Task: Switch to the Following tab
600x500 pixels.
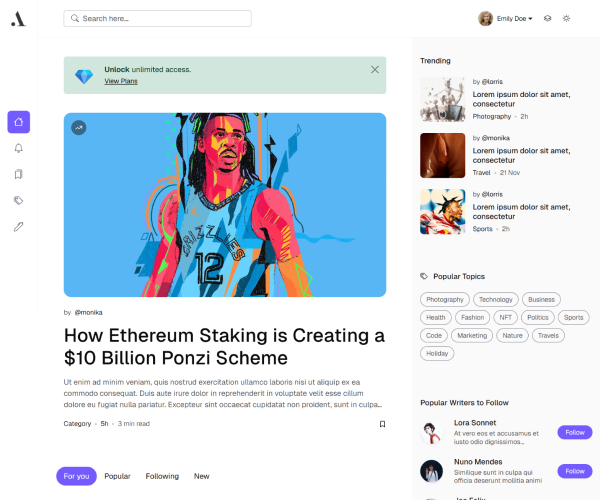Action: pos(162,476)
